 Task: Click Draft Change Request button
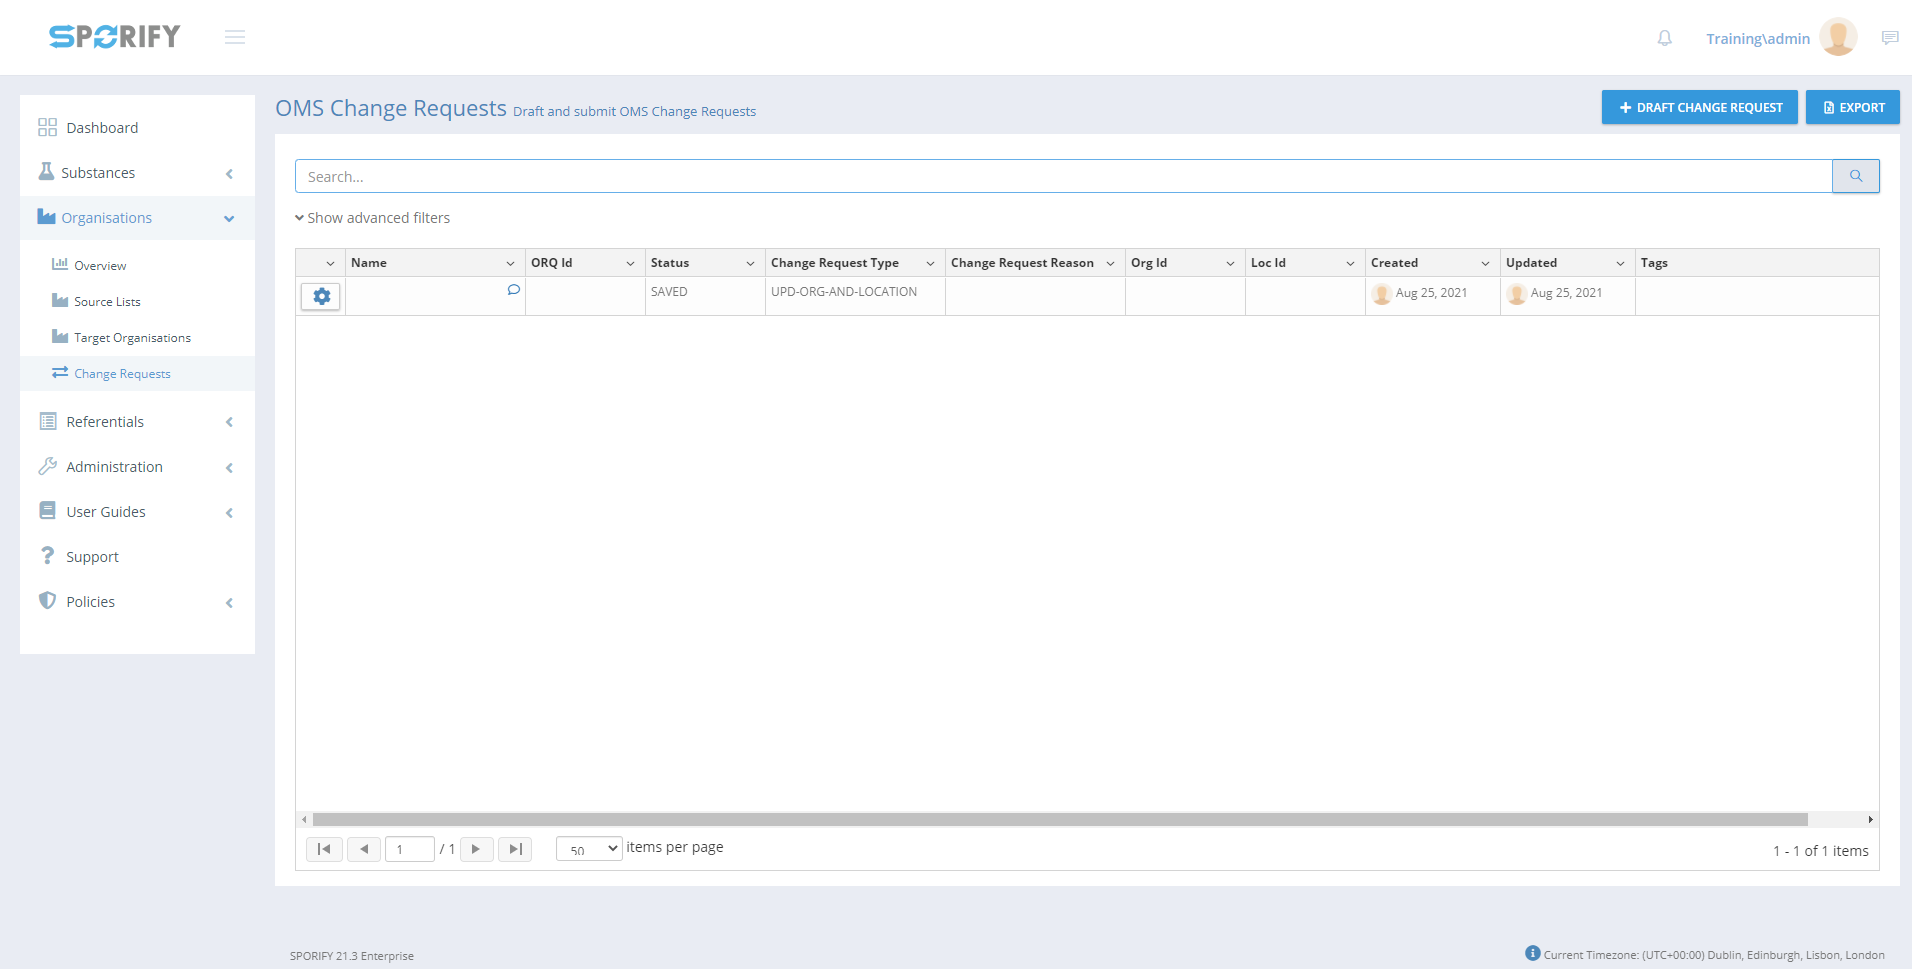click(1699, 107)
